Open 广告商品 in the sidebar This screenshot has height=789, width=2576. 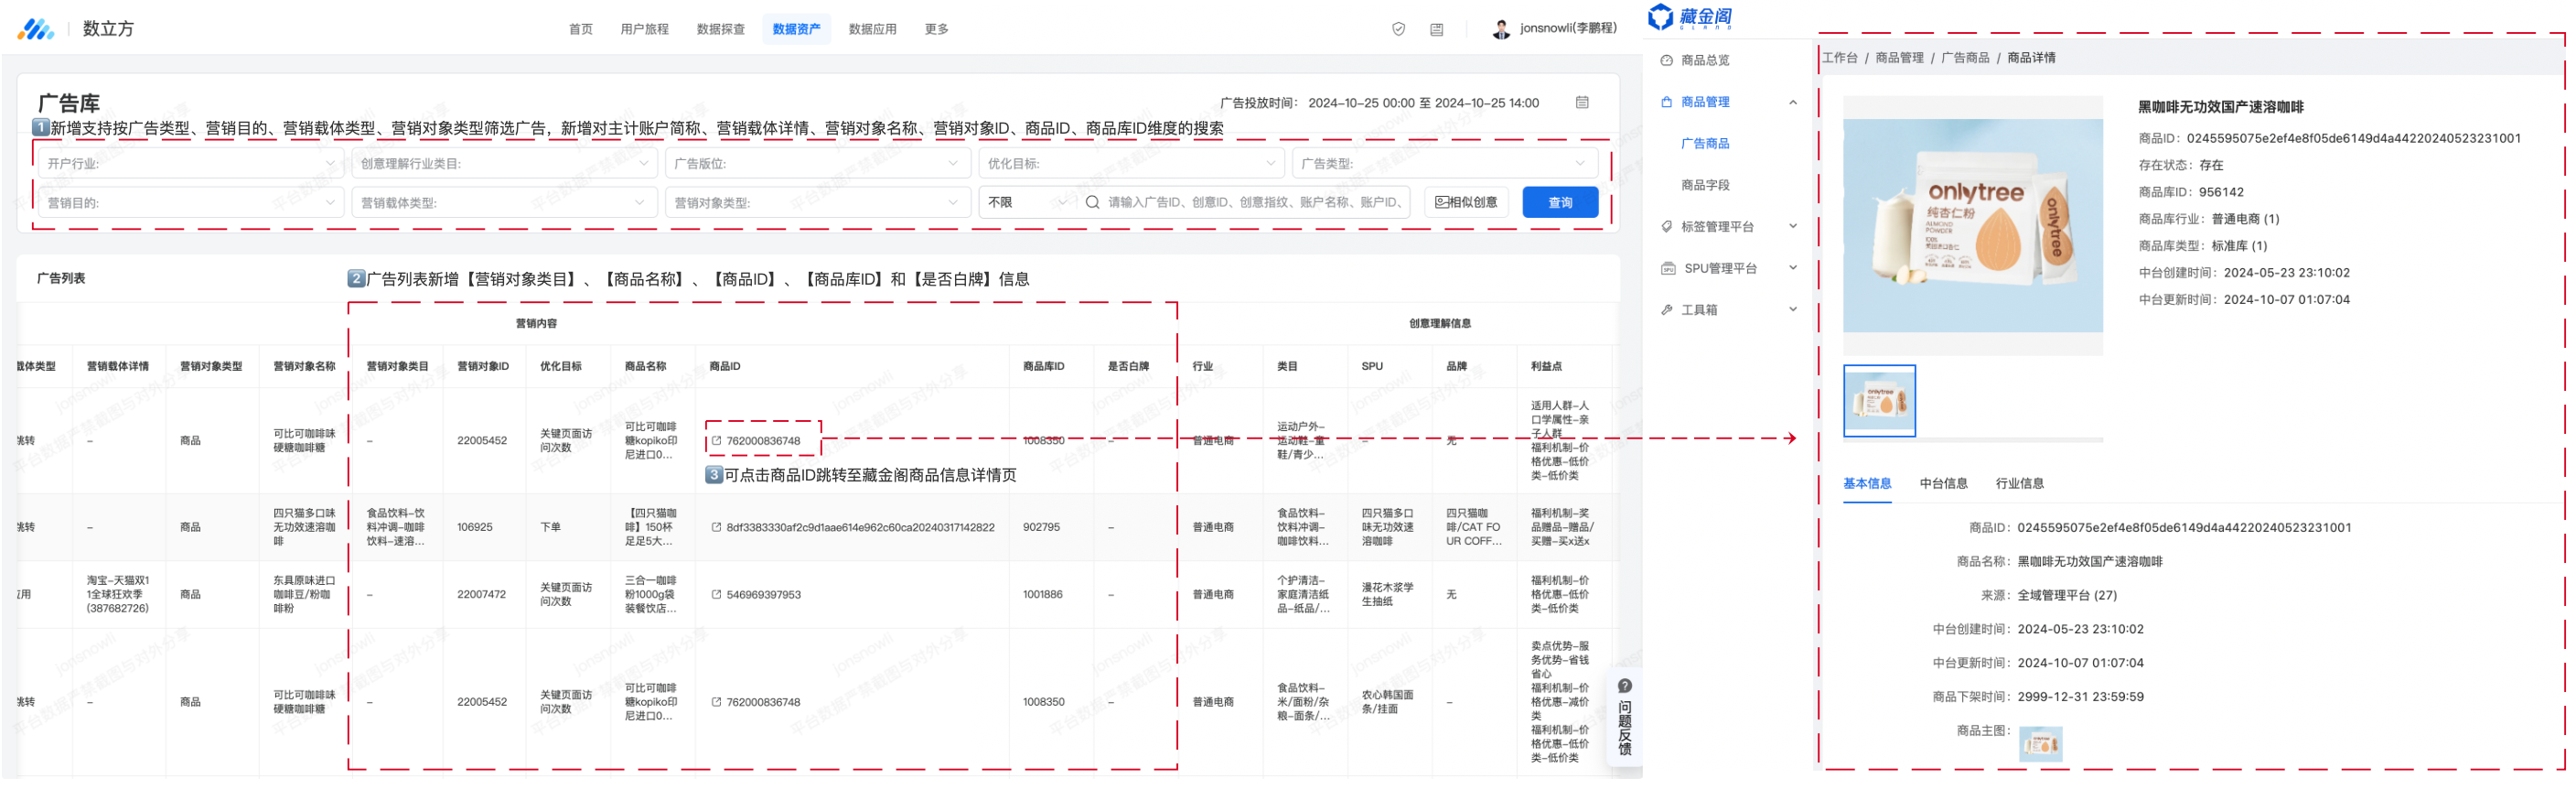1704,144
